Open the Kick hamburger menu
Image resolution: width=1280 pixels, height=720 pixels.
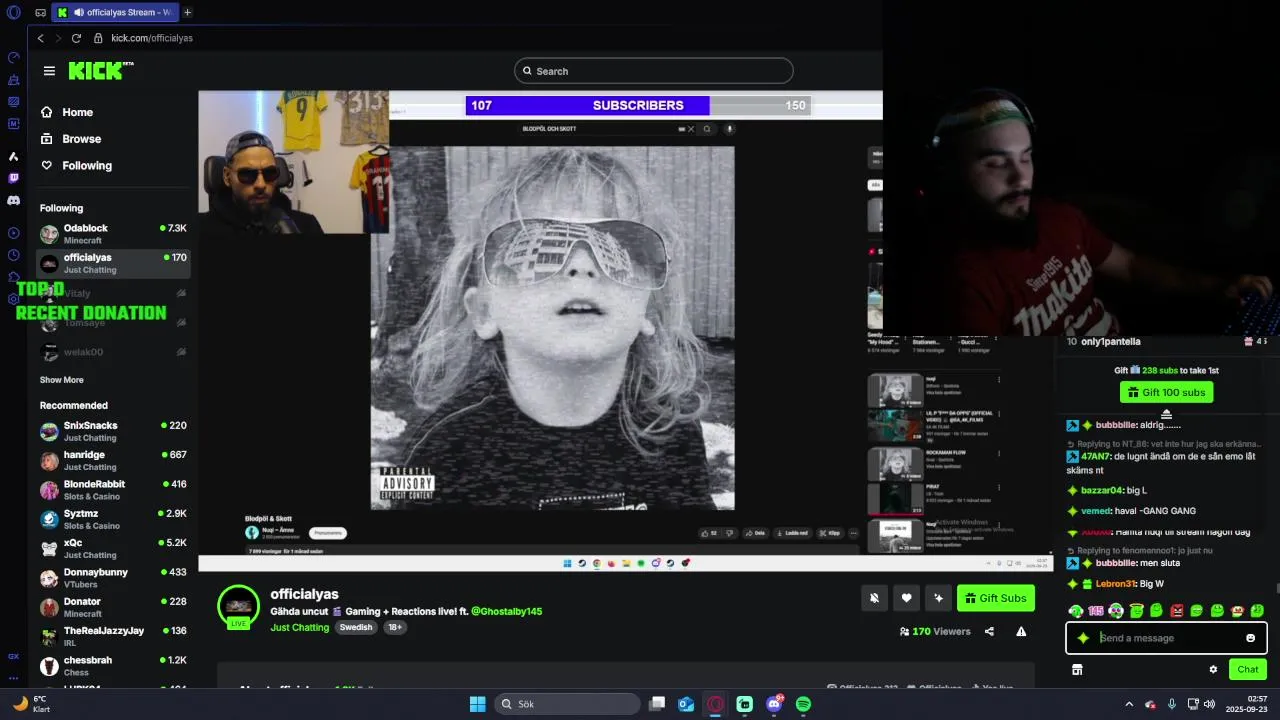[49, 71]
